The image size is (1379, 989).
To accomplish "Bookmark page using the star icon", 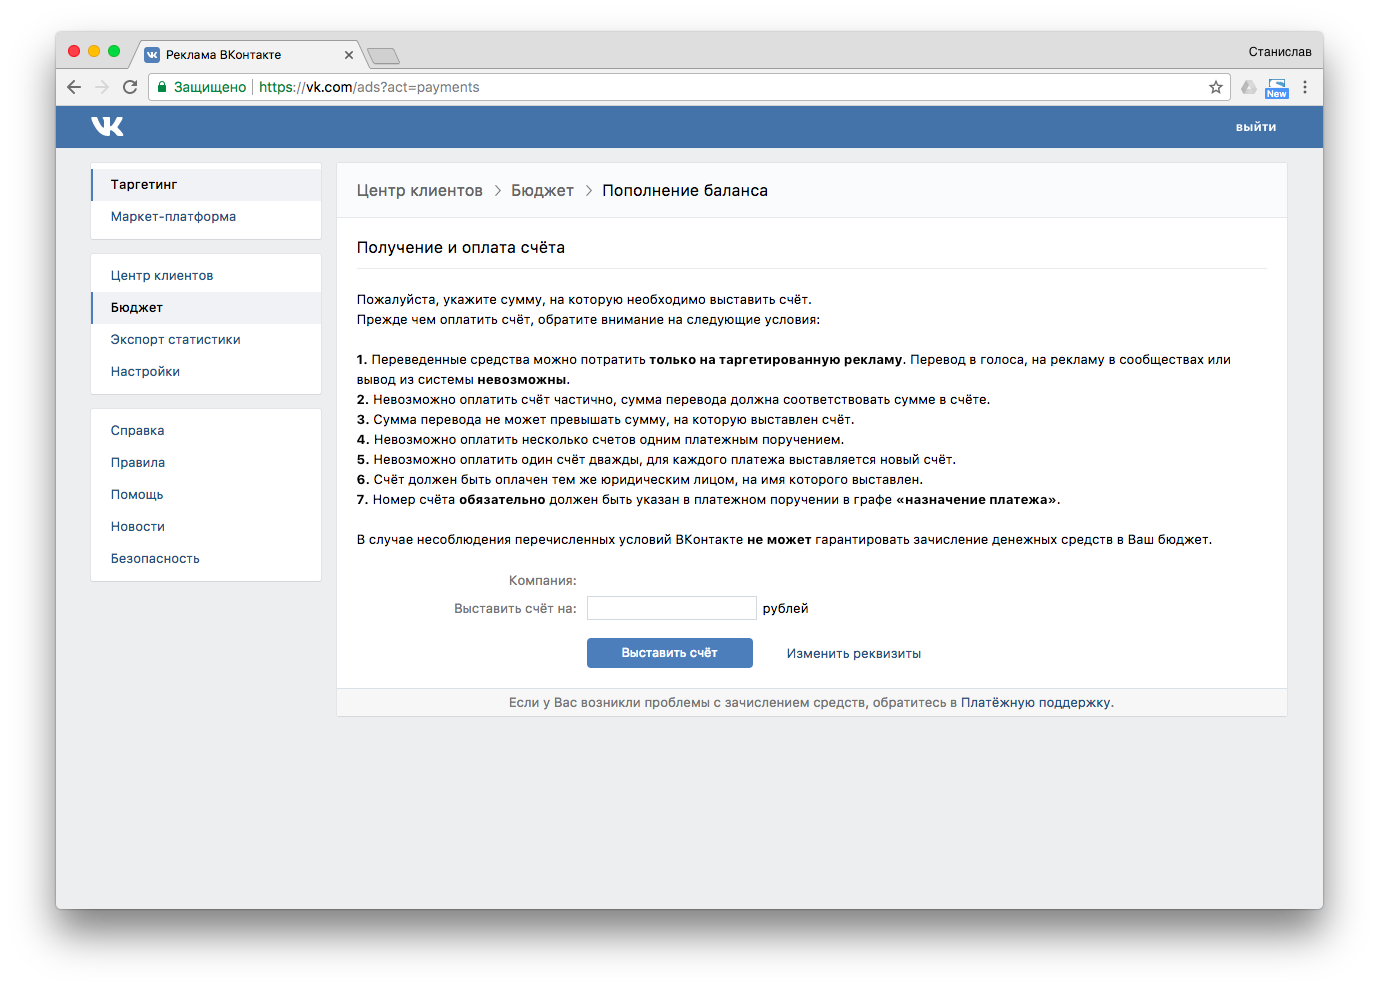I will tap(1216, 87).
